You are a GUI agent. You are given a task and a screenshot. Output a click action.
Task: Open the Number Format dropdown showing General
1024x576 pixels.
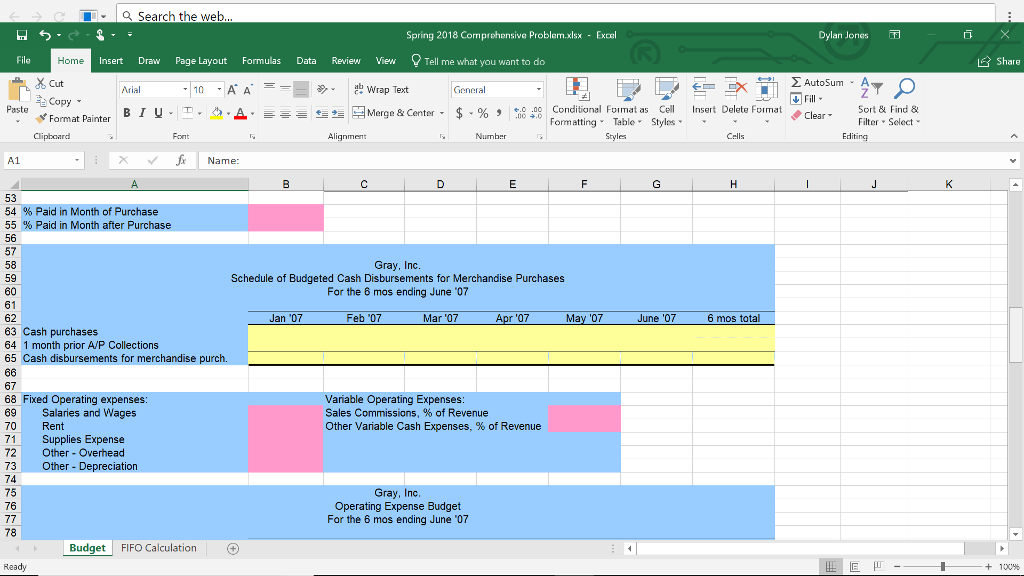tap(495, 88)
